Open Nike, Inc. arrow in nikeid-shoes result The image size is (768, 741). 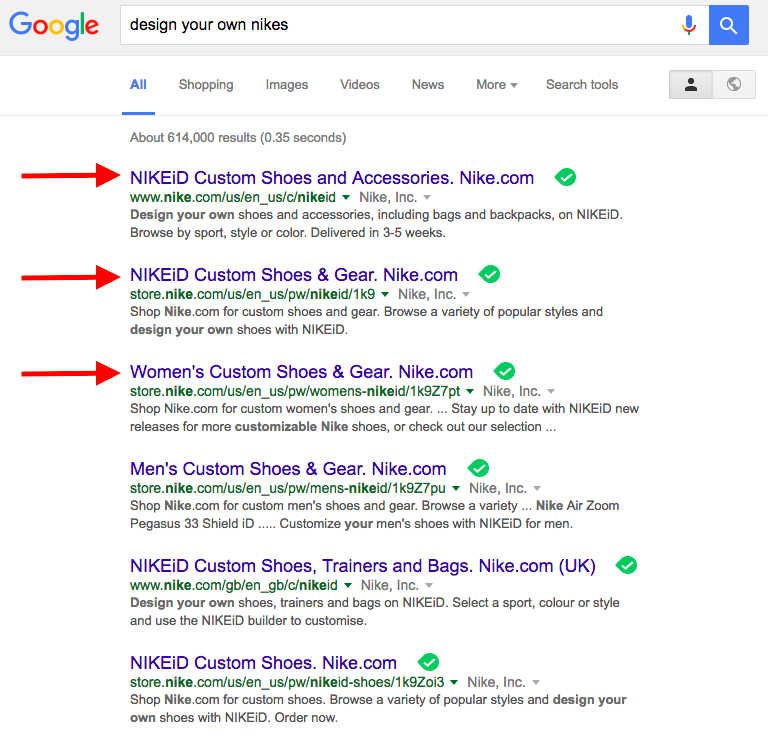(536, 682)
